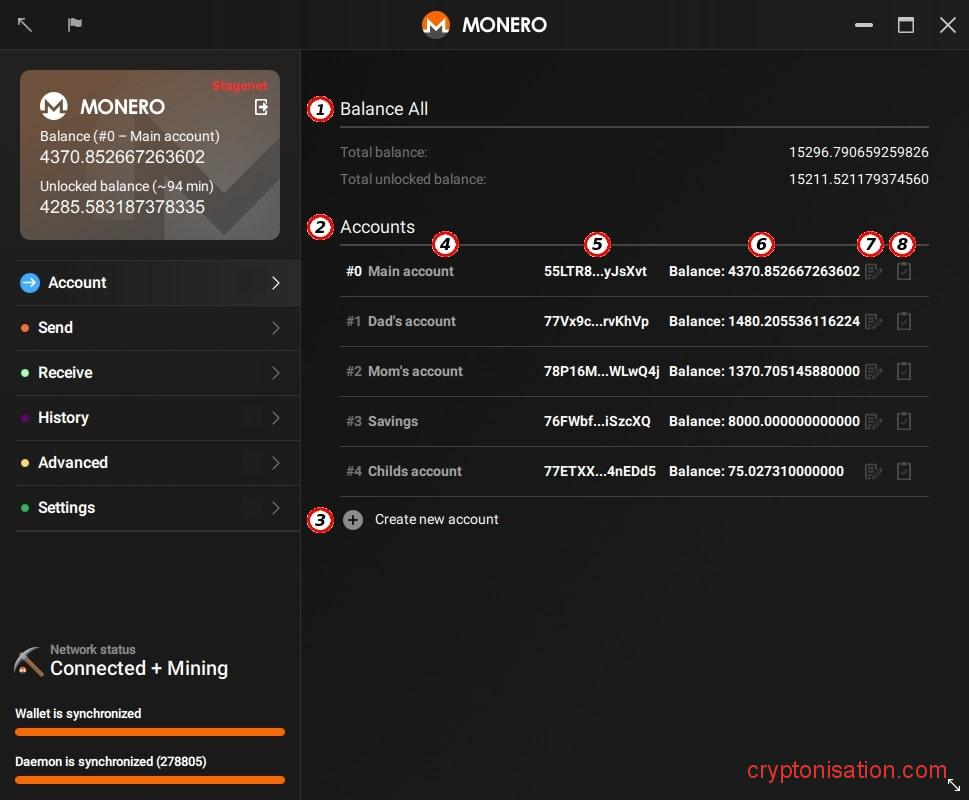Expand the Advanced section chevron
Image resolution: width=969 pixels, height=800 pixels.
coord(275,463)
